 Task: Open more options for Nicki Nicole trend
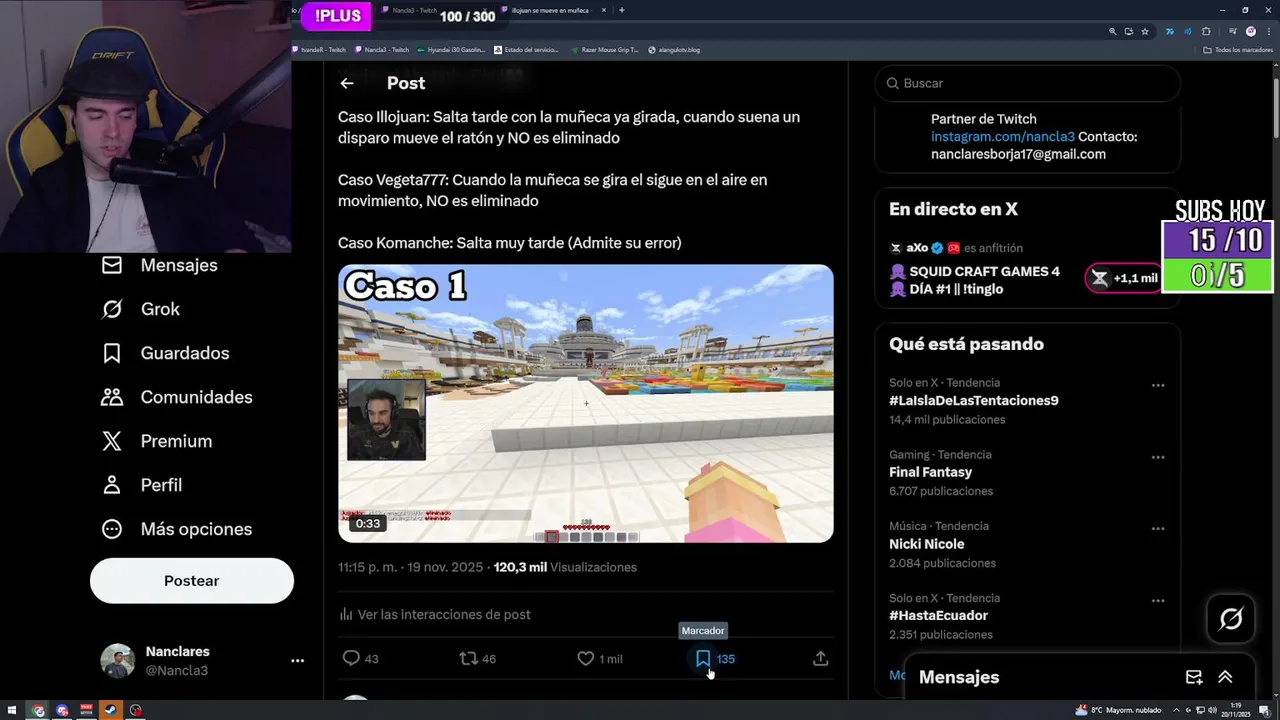1157,528
